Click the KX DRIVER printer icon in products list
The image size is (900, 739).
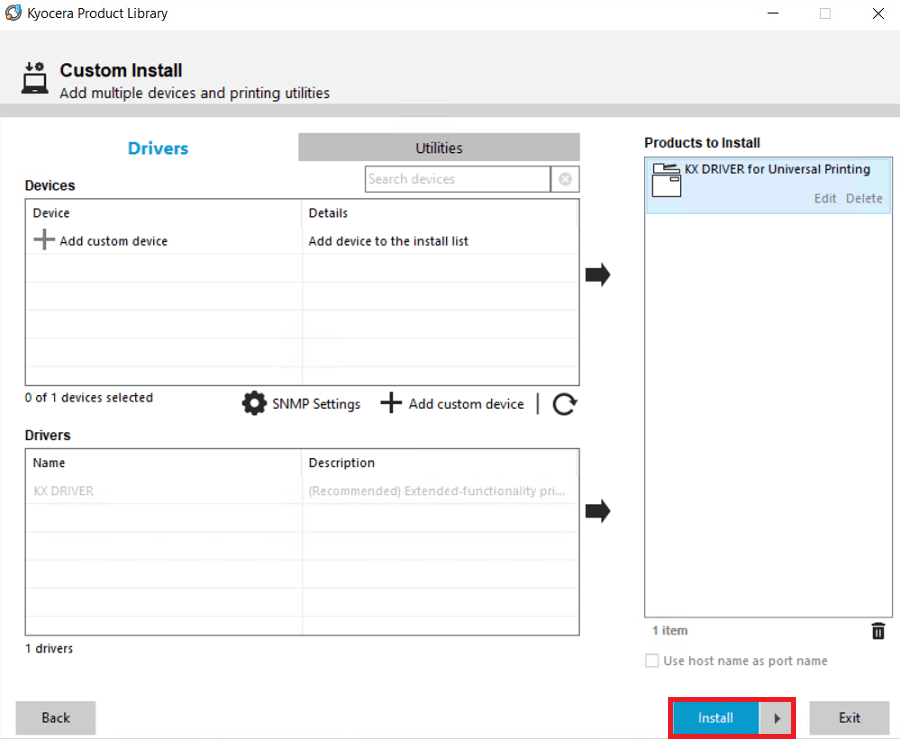click(x=666, y=180)
